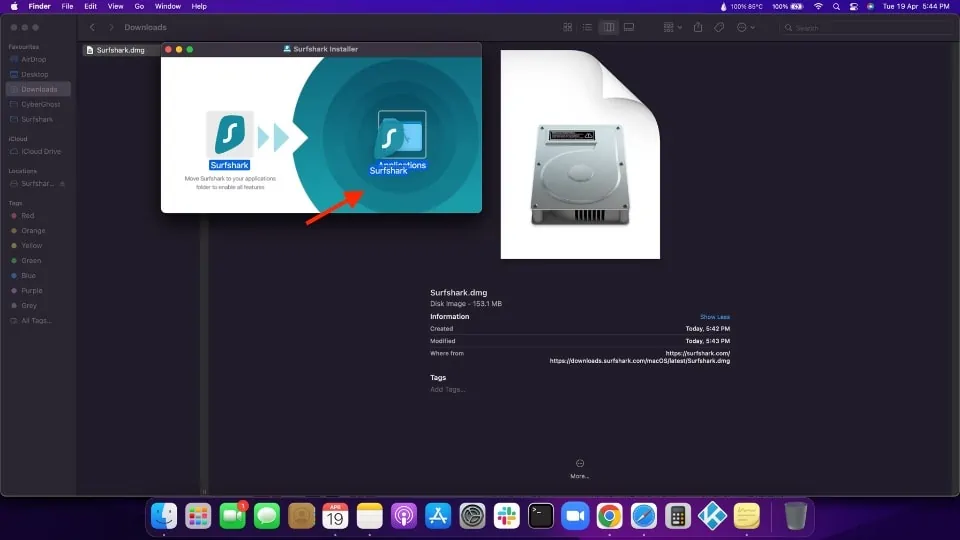Open Launchpad from the Dock
This screenshot has width=960, height=540.
point(198,516)
